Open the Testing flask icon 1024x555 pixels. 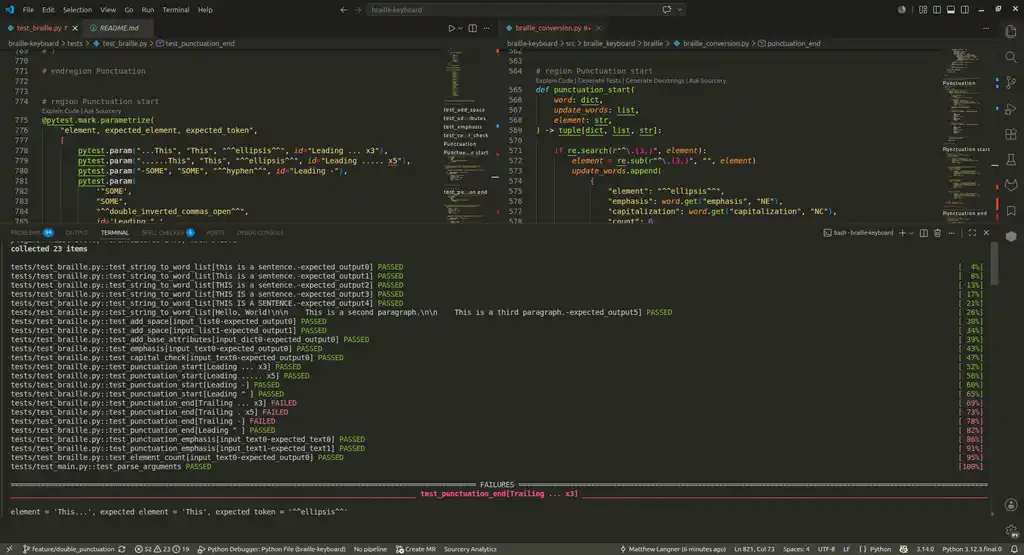(x=1011, y=160)
